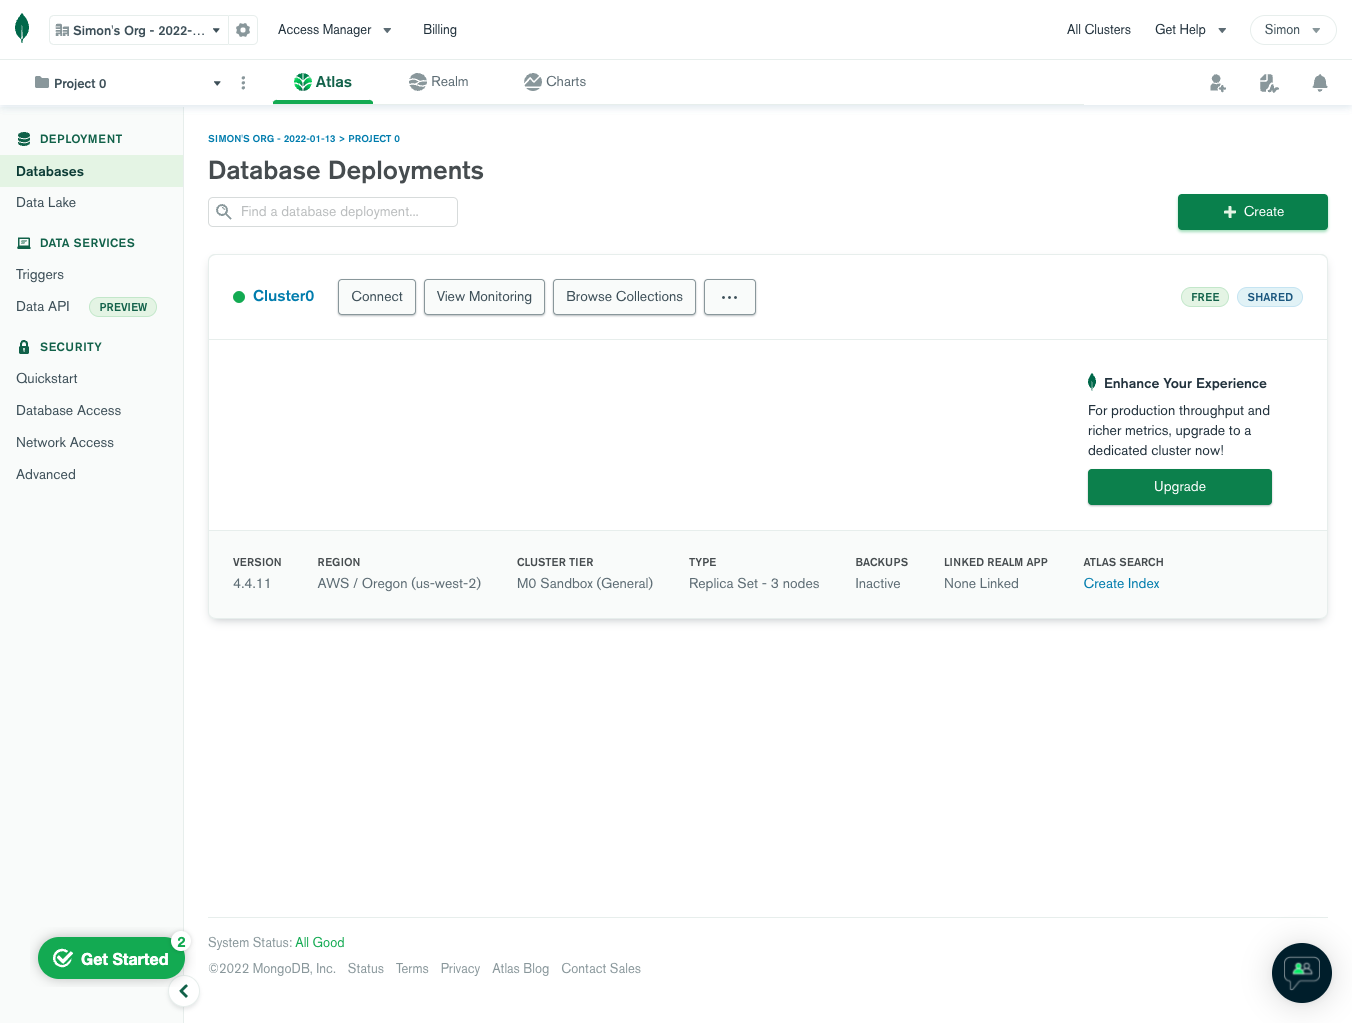Screen dimensions: 1352x1023
Task: Open the Simon user account menu
Action: [1293, 30]
